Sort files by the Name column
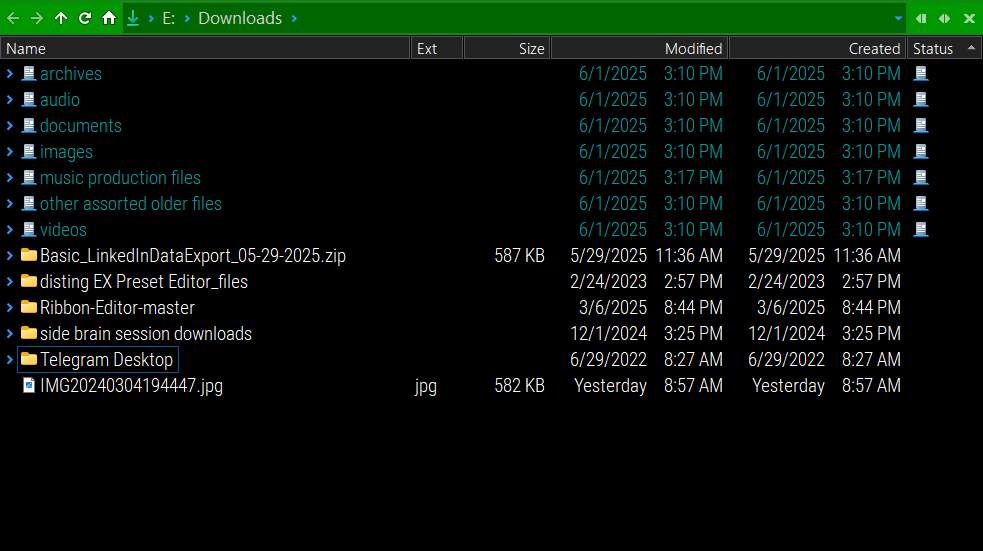 200,48
